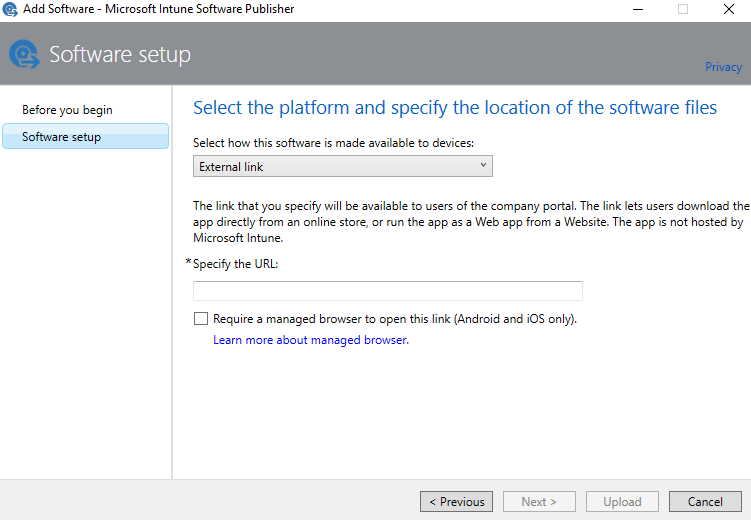Click the Require a managed browser label
The image size is (751, 520).
(395, 319)
